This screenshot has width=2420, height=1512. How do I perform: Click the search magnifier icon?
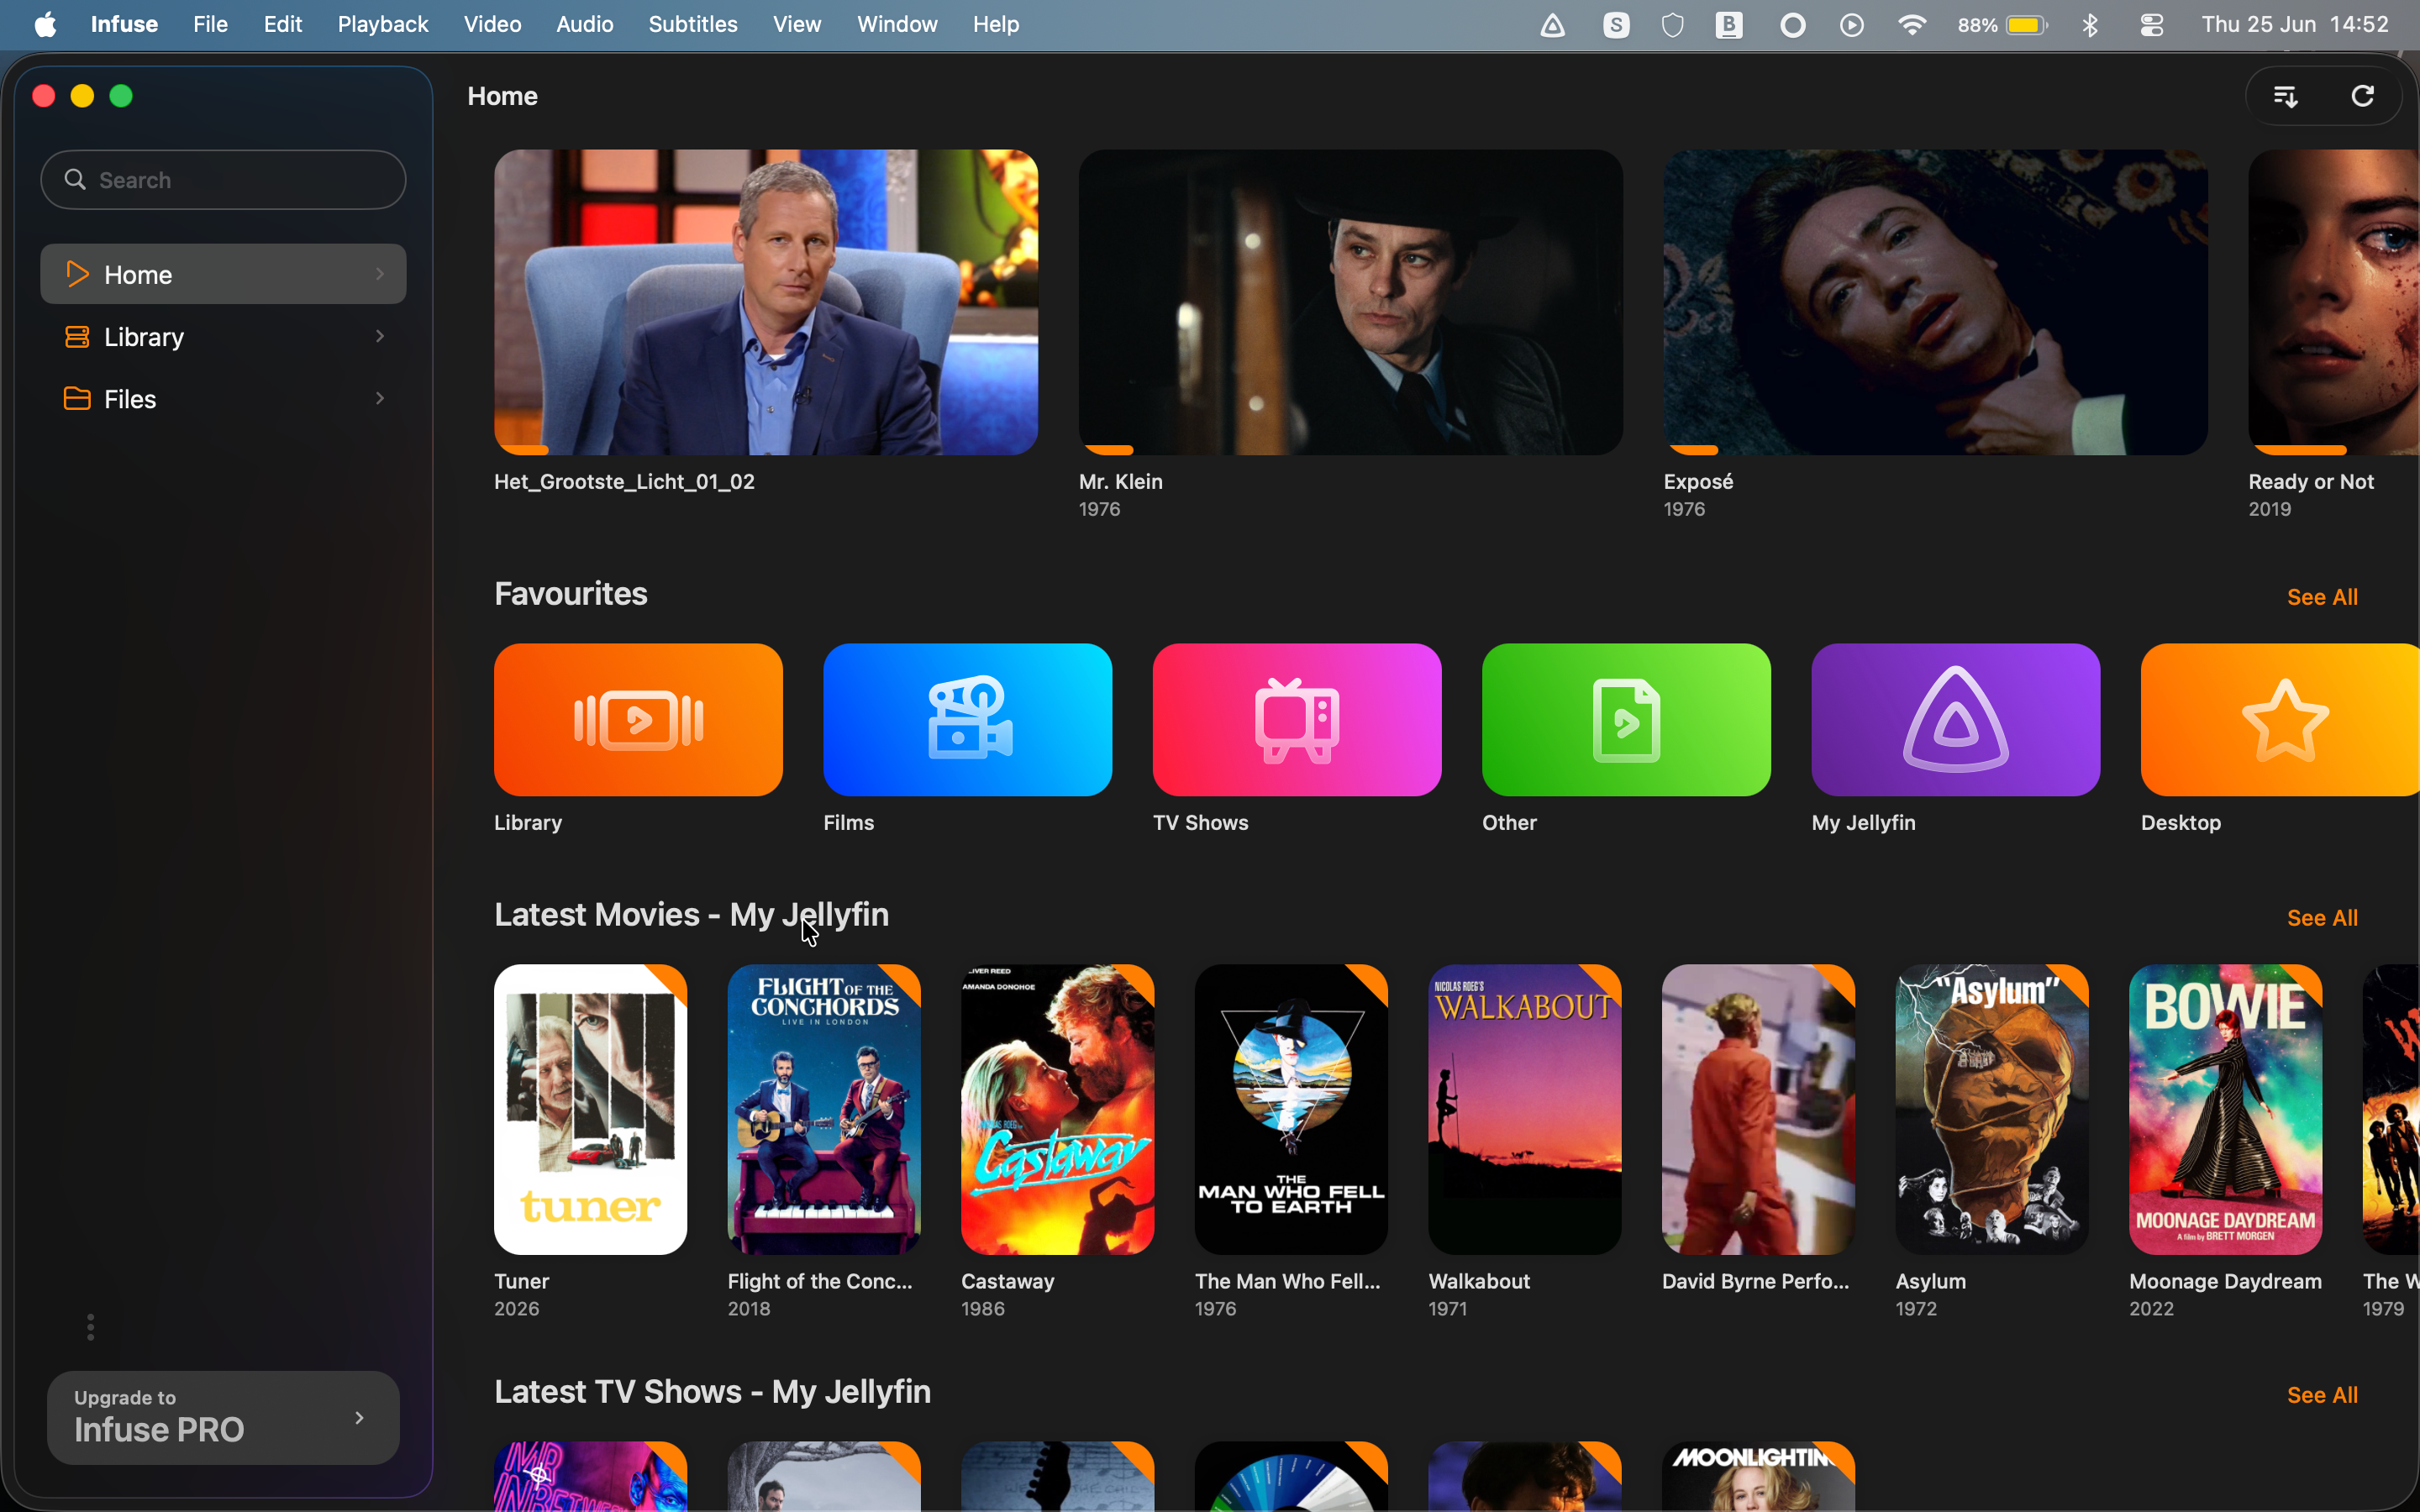(x=75, y=179)
